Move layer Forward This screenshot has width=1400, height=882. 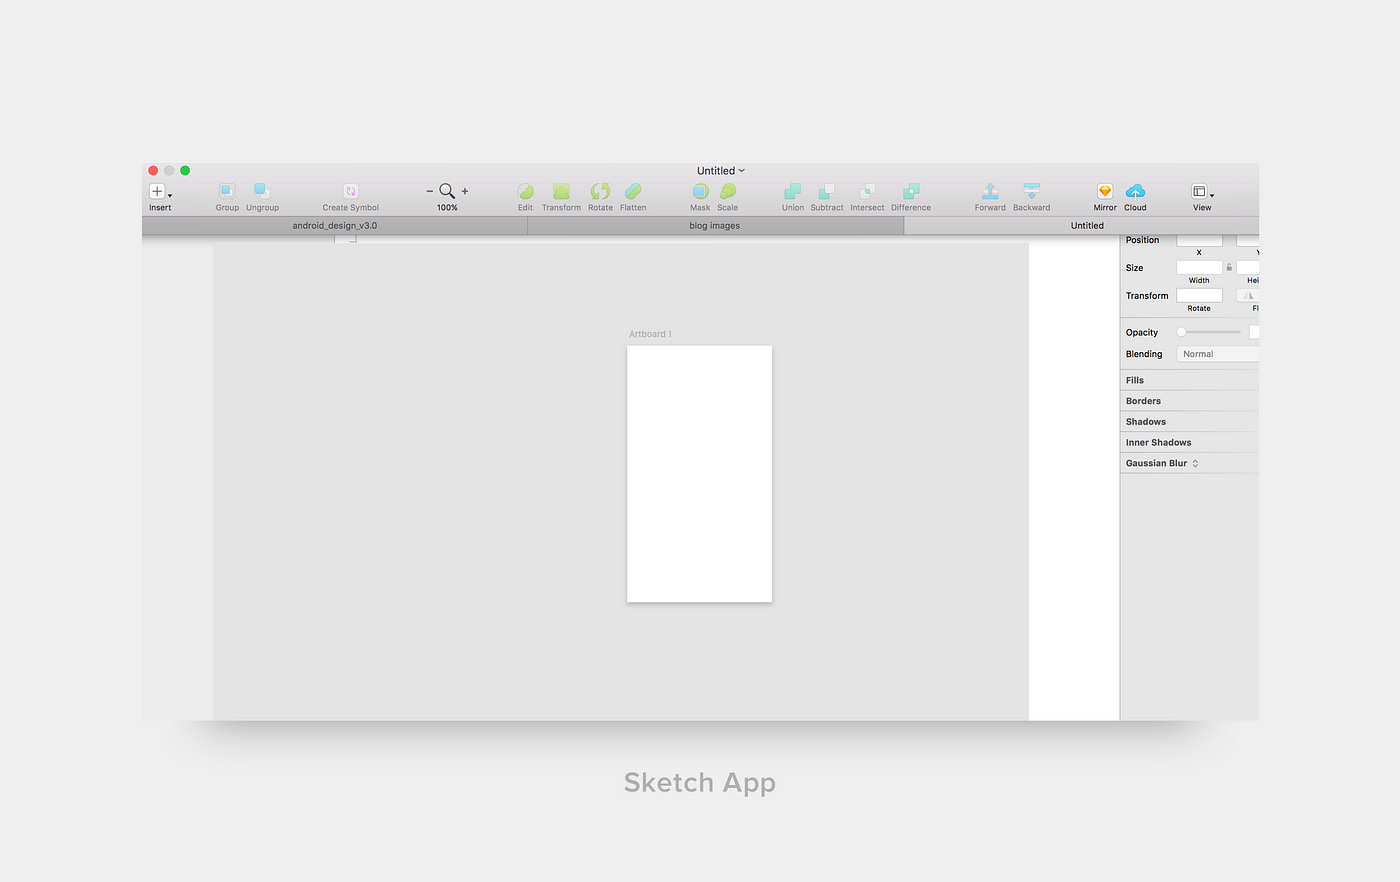click(x=990, y=191)
